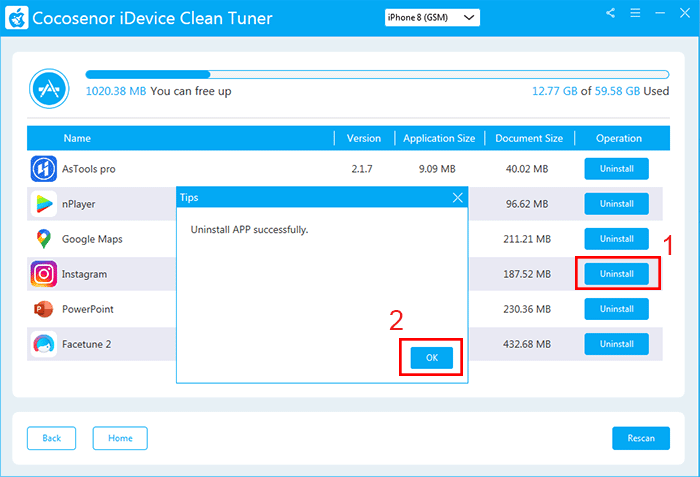
Task: Sort by Application Size column header
Action: 439,138
